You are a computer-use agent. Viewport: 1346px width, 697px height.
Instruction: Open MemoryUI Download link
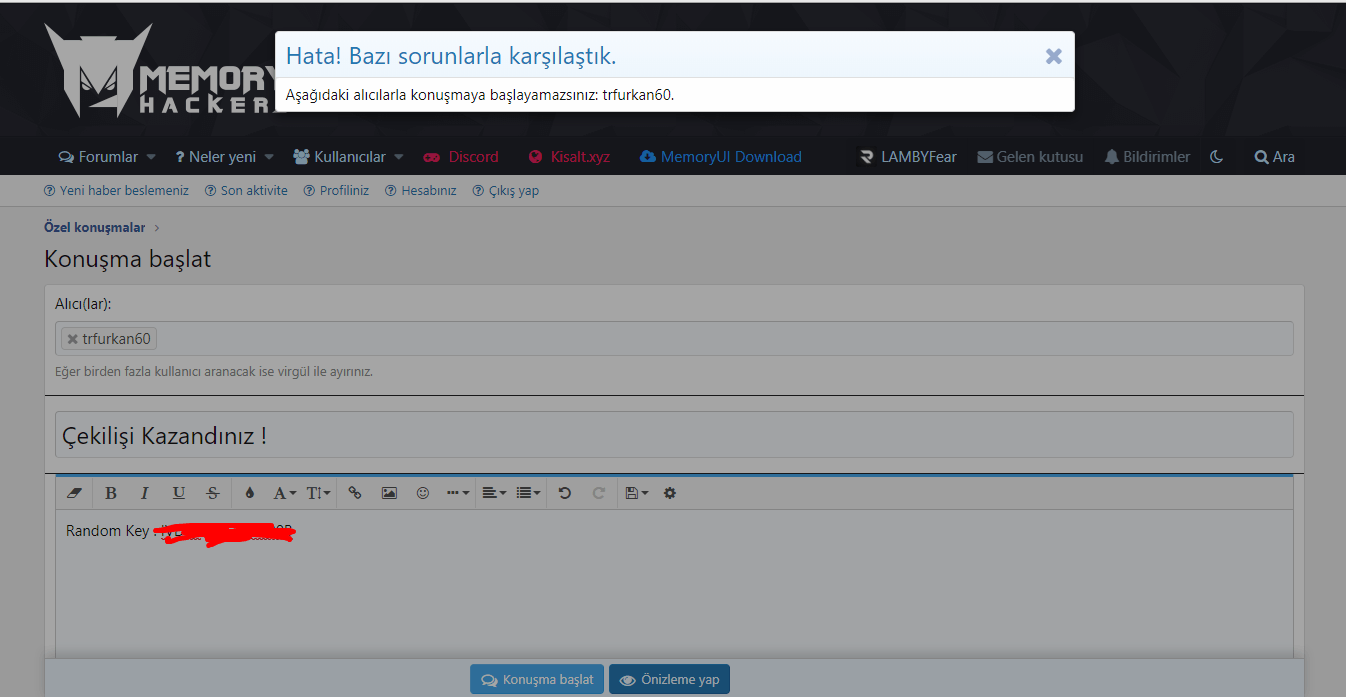click(721, 157)
